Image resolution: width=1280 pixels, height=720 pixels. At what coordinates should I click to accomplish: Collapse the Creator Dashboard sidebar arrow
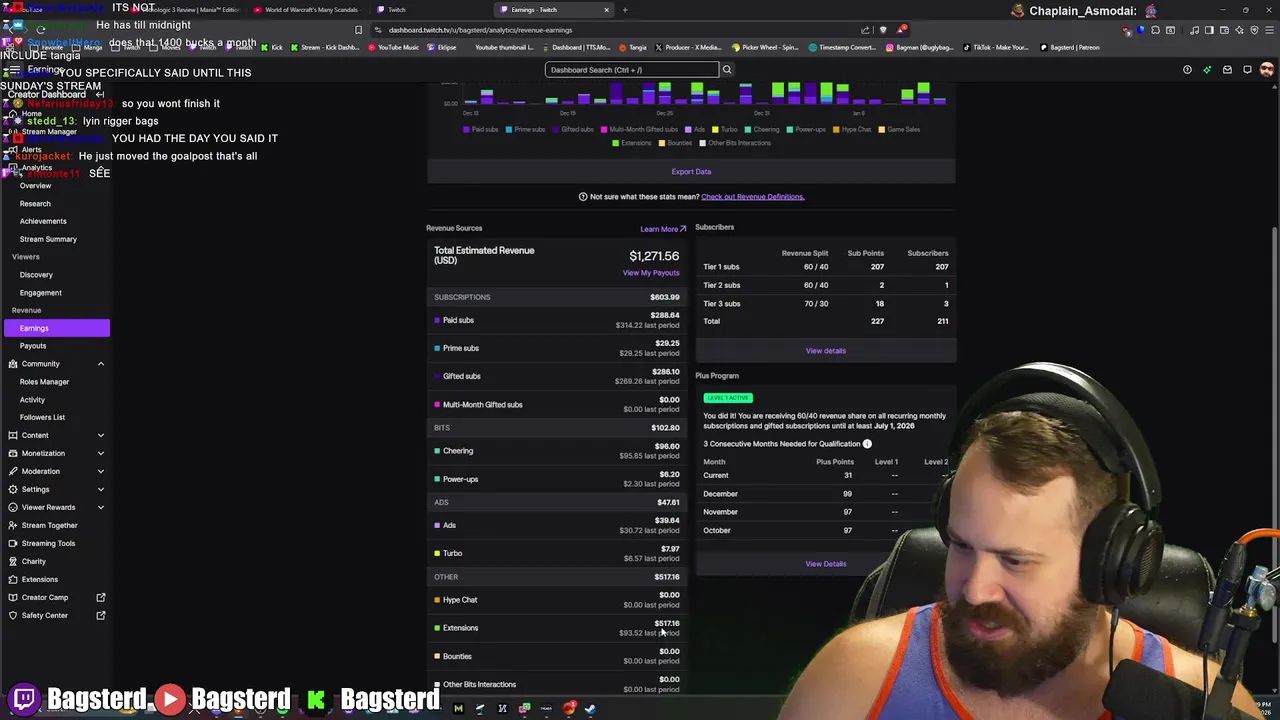click(100, 95)
